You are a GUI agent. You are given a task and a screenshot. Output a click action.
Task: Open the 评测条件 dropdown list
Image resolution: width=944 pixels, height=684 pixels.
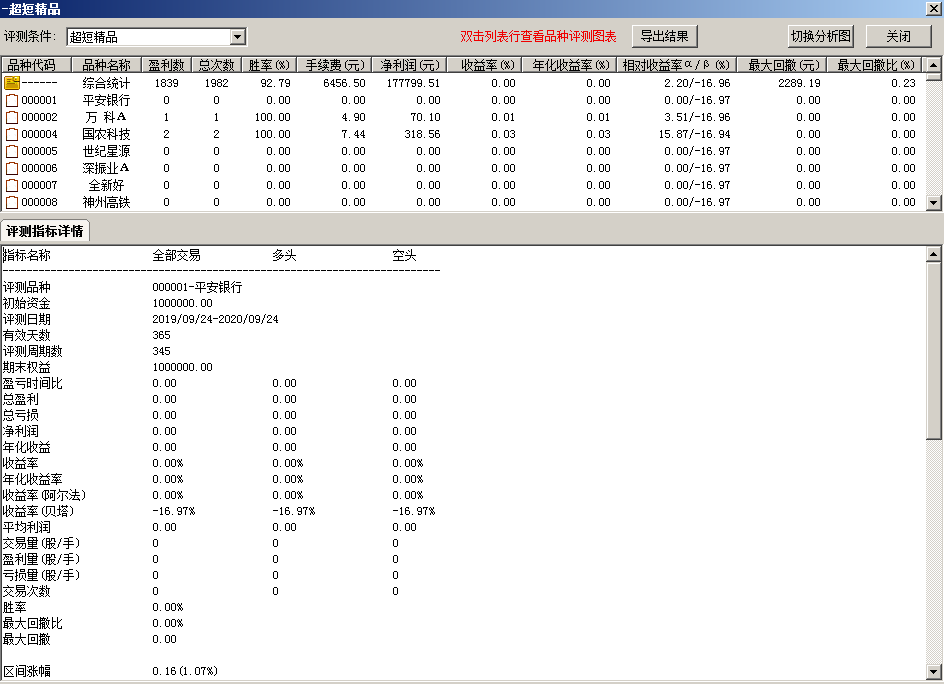pyautogui.click(x=238, y=36)
